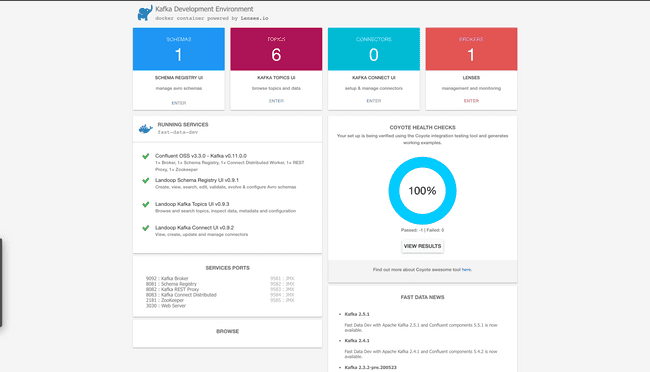Click 'Confluent OSS v3.3.0 - Kafka v0.11.0.0' title
Image resolution: width=650 pixels, height=372 pixels.
coord(201,156)
